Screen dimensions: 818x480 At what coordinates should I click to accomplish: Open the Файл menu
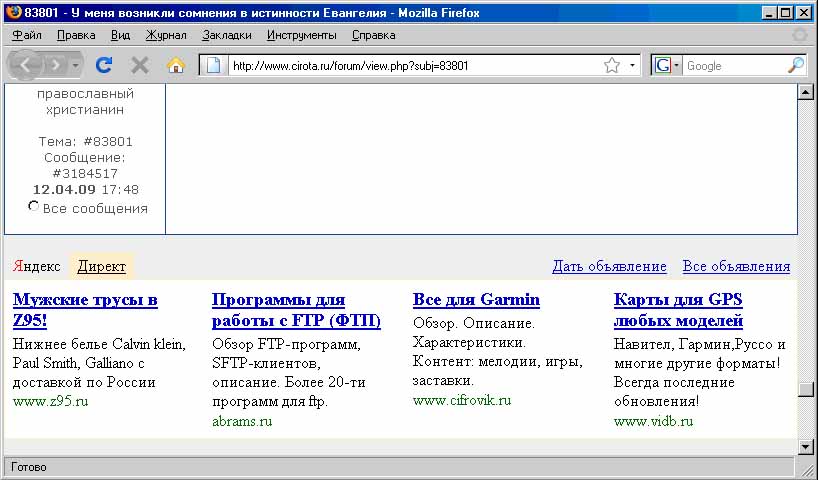coord(27,35)
